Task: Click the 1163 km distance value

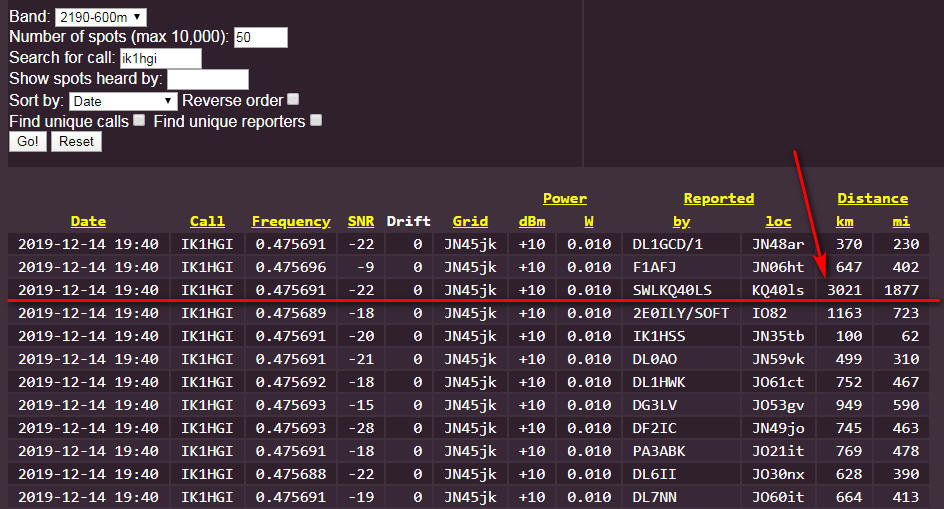Action: click(x=844, y=313)
